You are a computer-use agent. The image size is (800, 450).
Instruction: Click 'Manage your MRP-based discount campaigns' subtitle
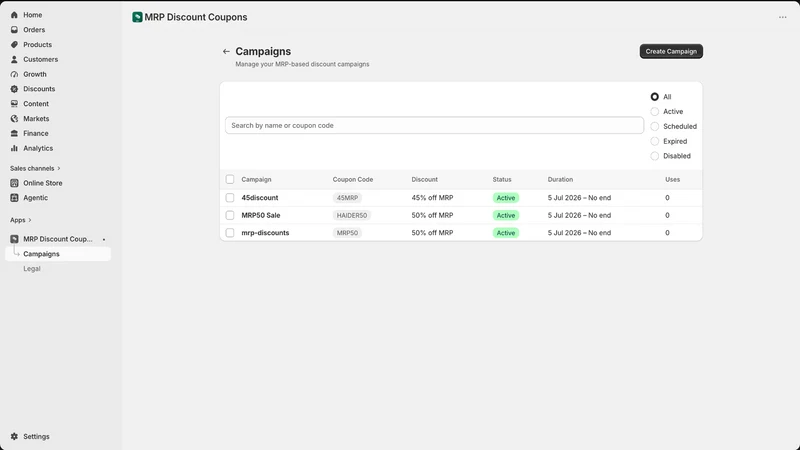tap(302, 64)
